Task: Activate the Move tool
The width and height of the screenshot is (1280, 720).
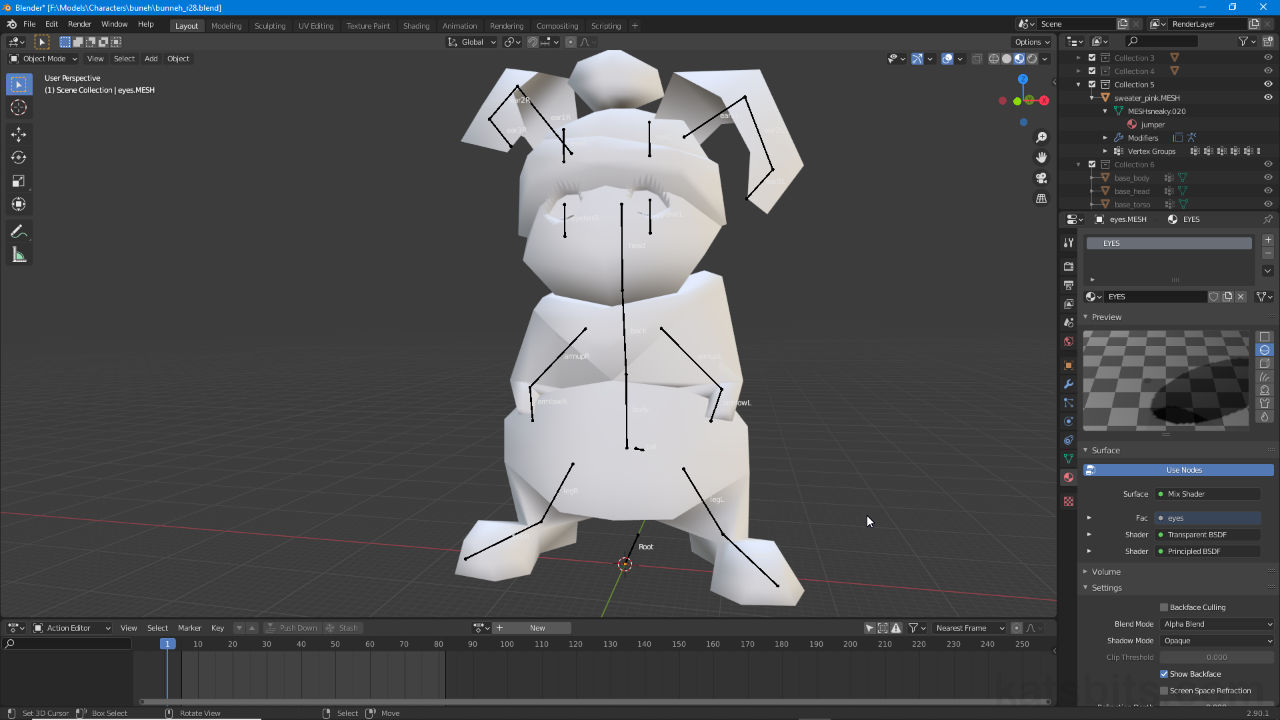Action: pyautogui.click(x=19, y=134)
